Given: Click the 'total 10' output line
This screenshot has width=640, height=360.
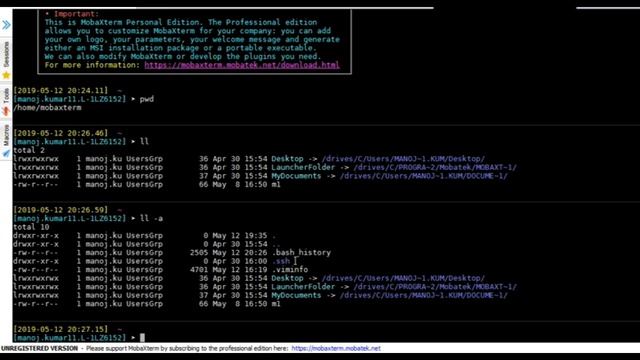Looking at the screenshot, I should (31, 227).
